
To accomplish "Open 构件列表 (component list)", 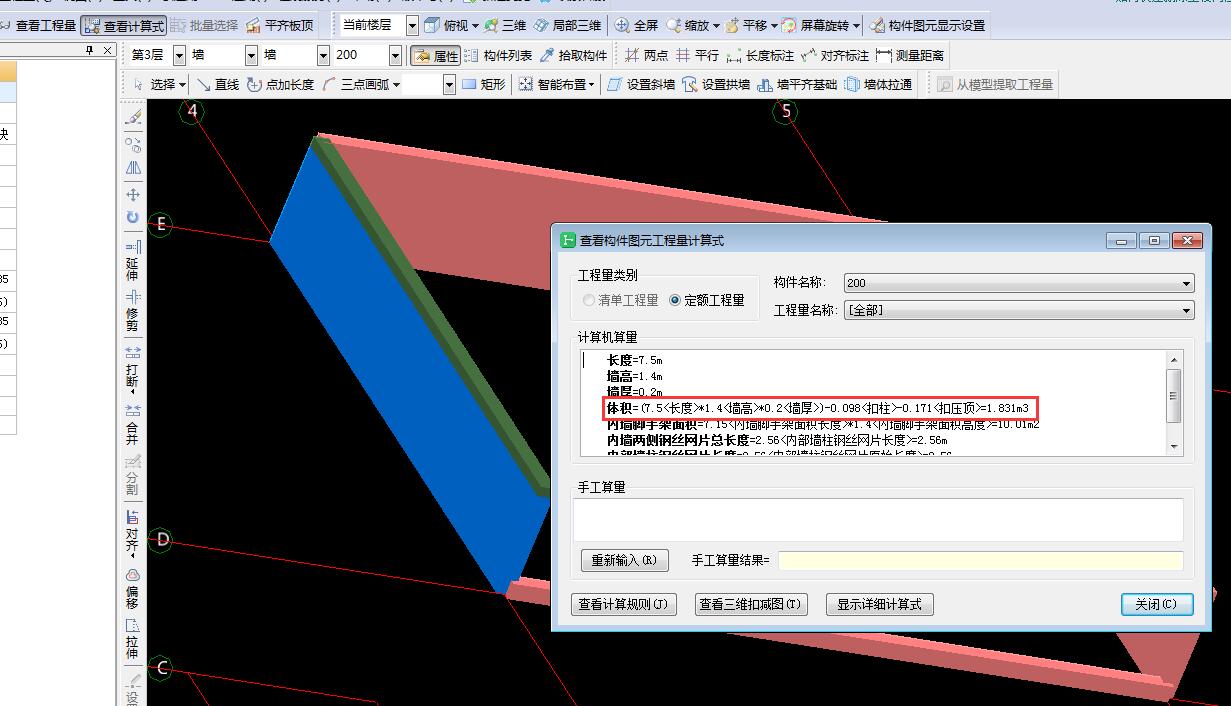I will pos(498,55).
